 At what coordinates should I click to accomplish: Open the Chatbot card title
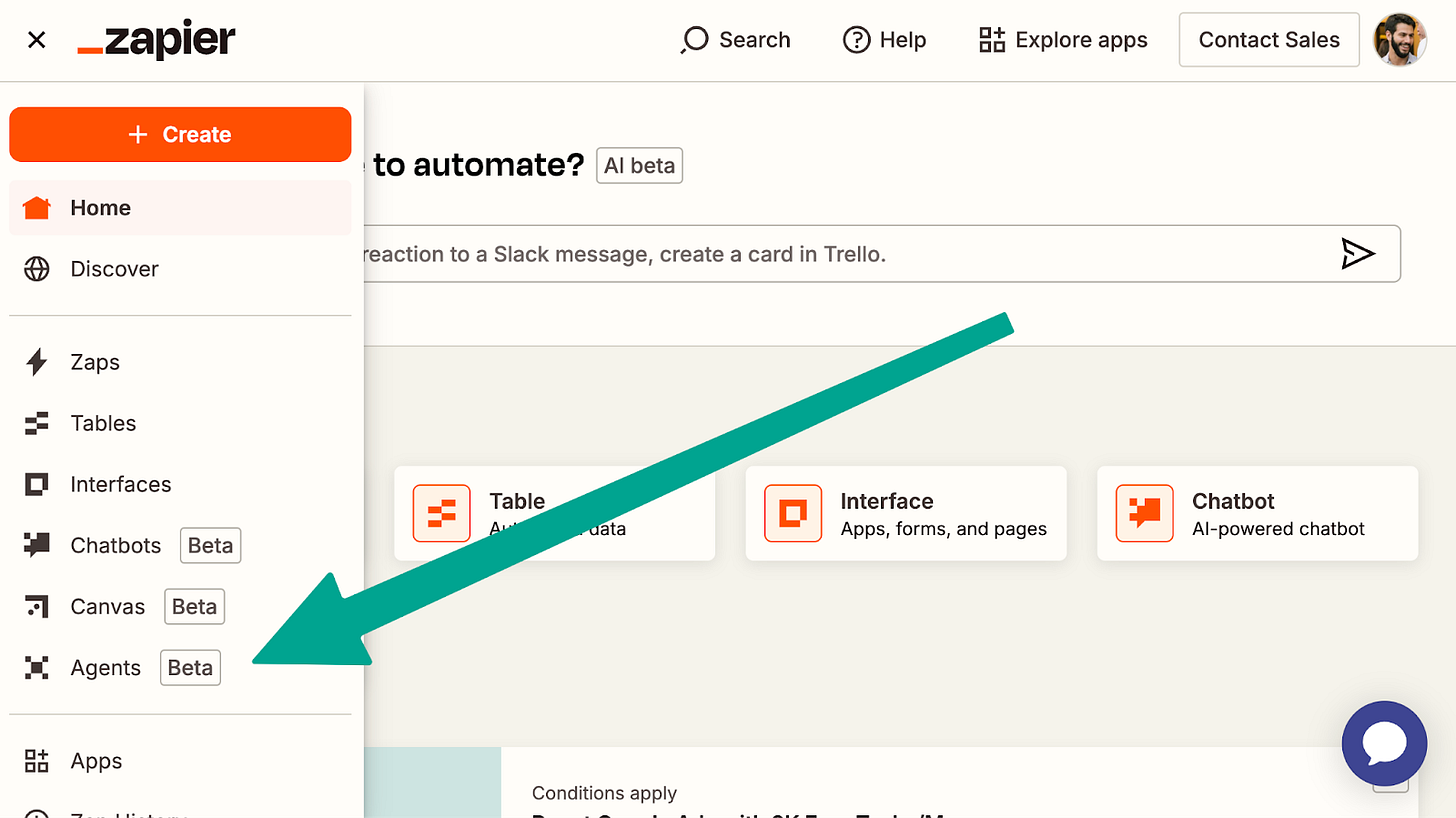pos(1233,501)
